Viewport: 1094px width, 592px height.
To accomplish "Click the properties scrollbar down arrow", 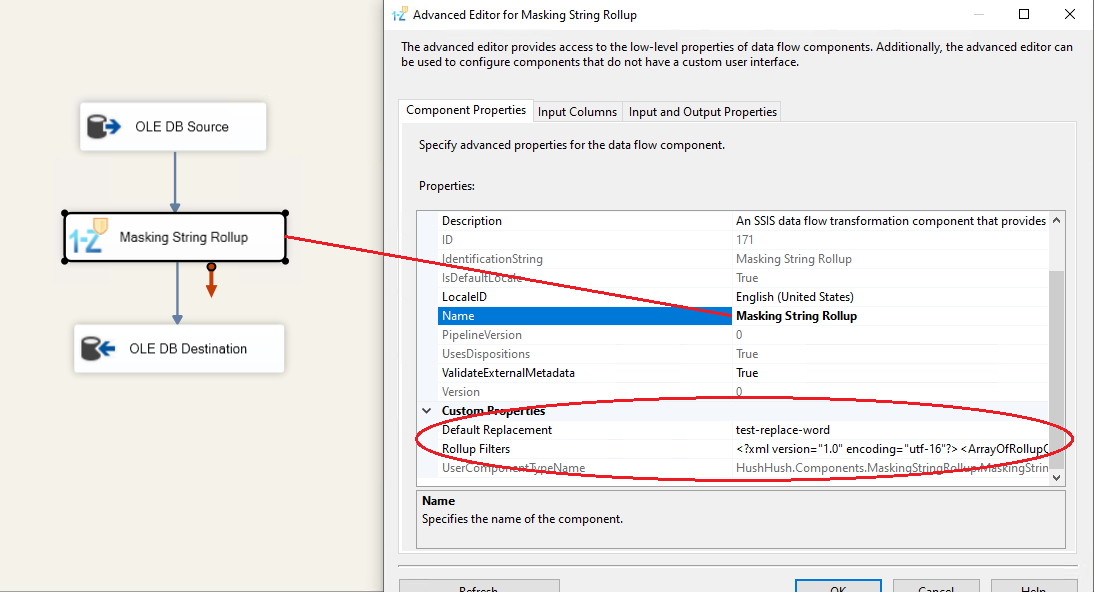I will 1057,478.
